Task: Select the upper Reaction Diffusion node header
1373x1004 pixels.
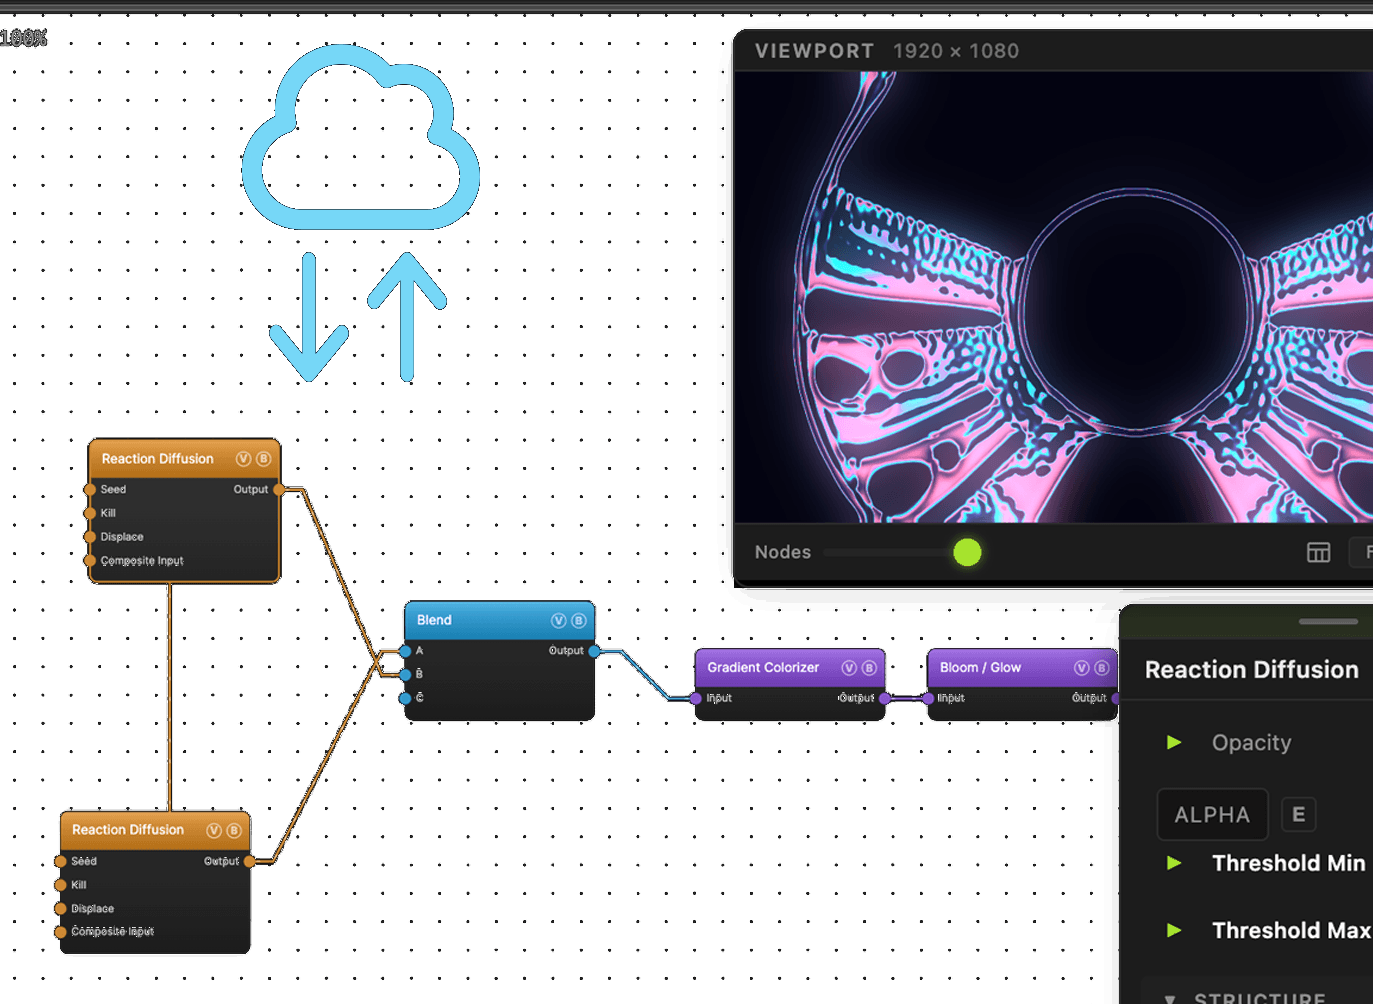Action: point(184,459)
